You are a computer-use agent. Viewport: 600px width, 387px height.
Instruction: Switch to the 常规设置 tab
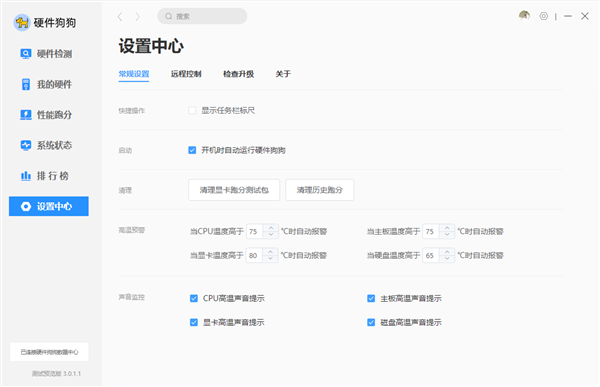(x=134, y=74)
